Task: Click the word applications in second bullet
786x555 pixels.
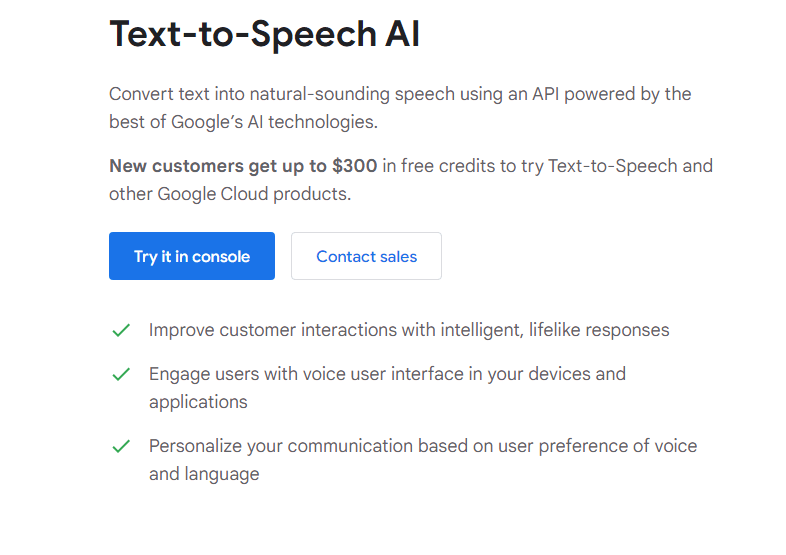Action: pyautogui.click(x=198, y=402)
